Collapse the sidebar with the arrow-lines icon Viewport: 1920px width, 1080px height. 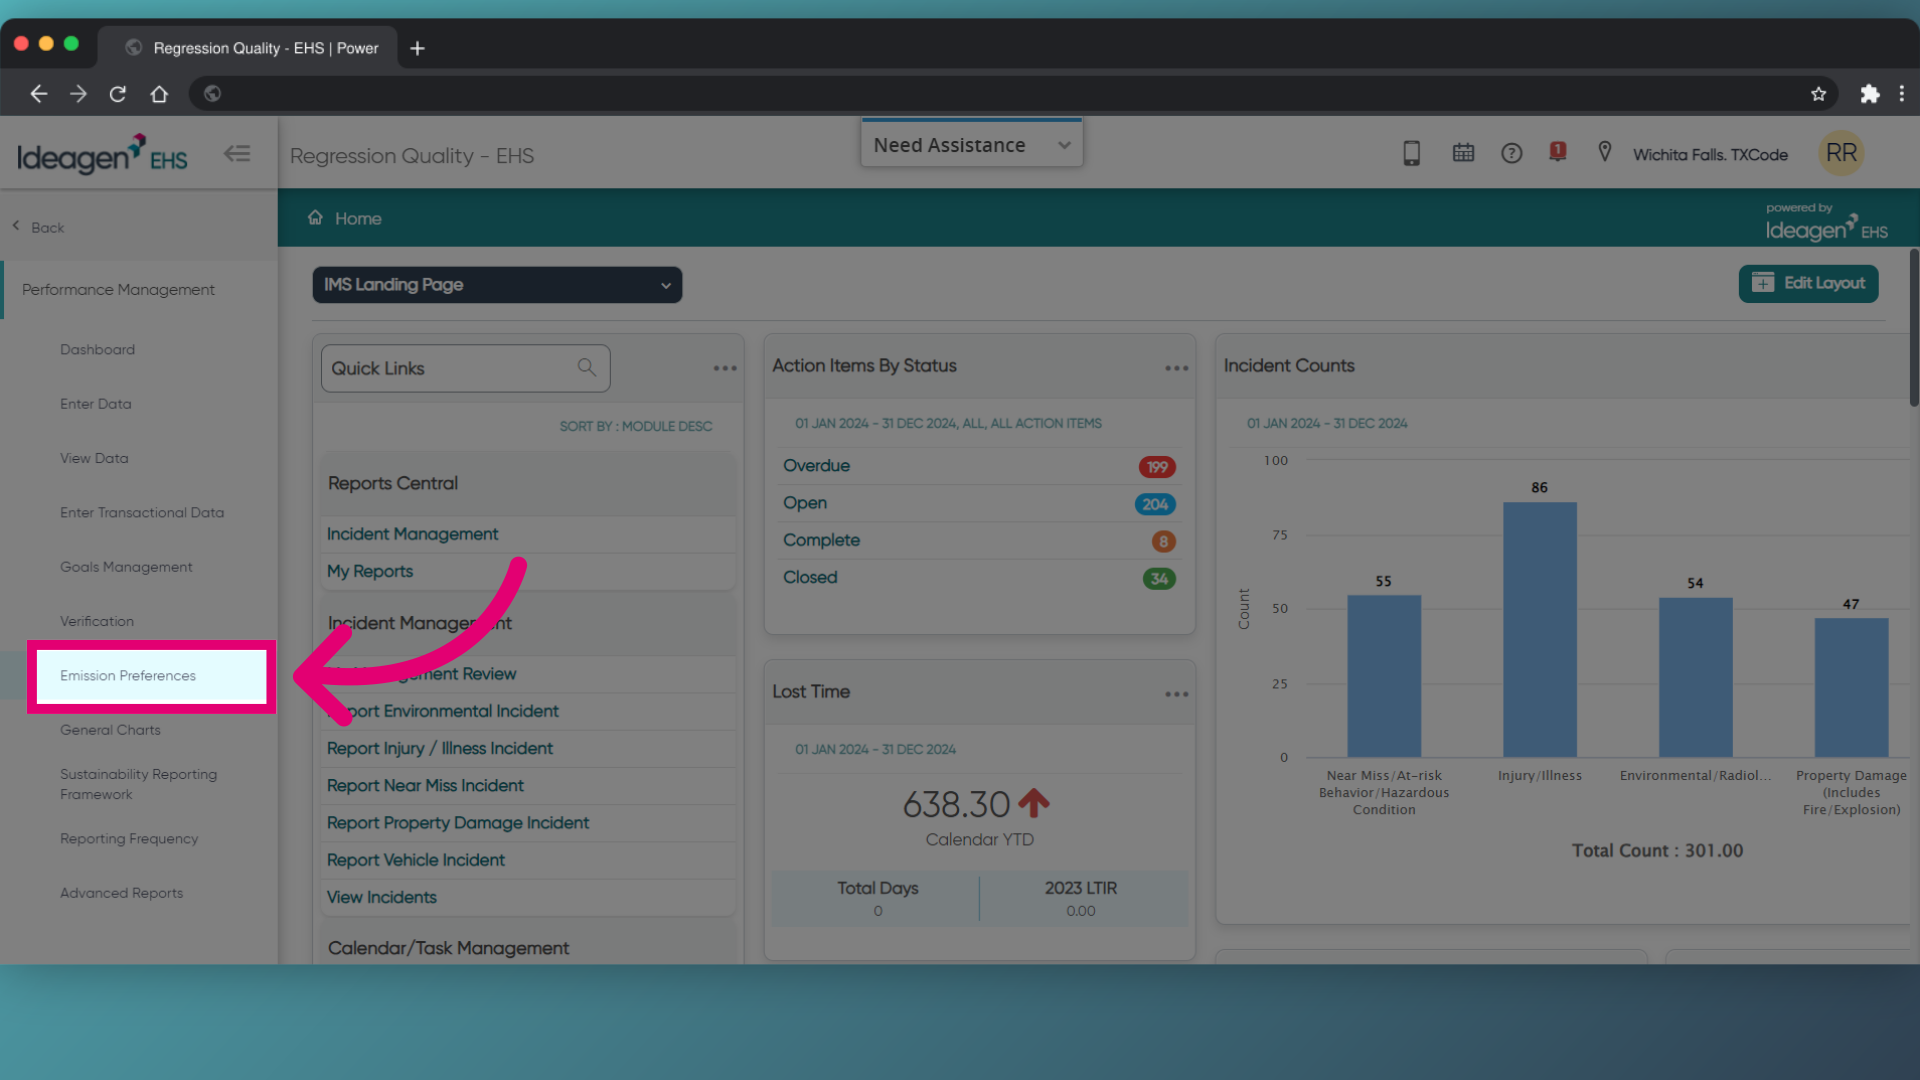(237, 154)
